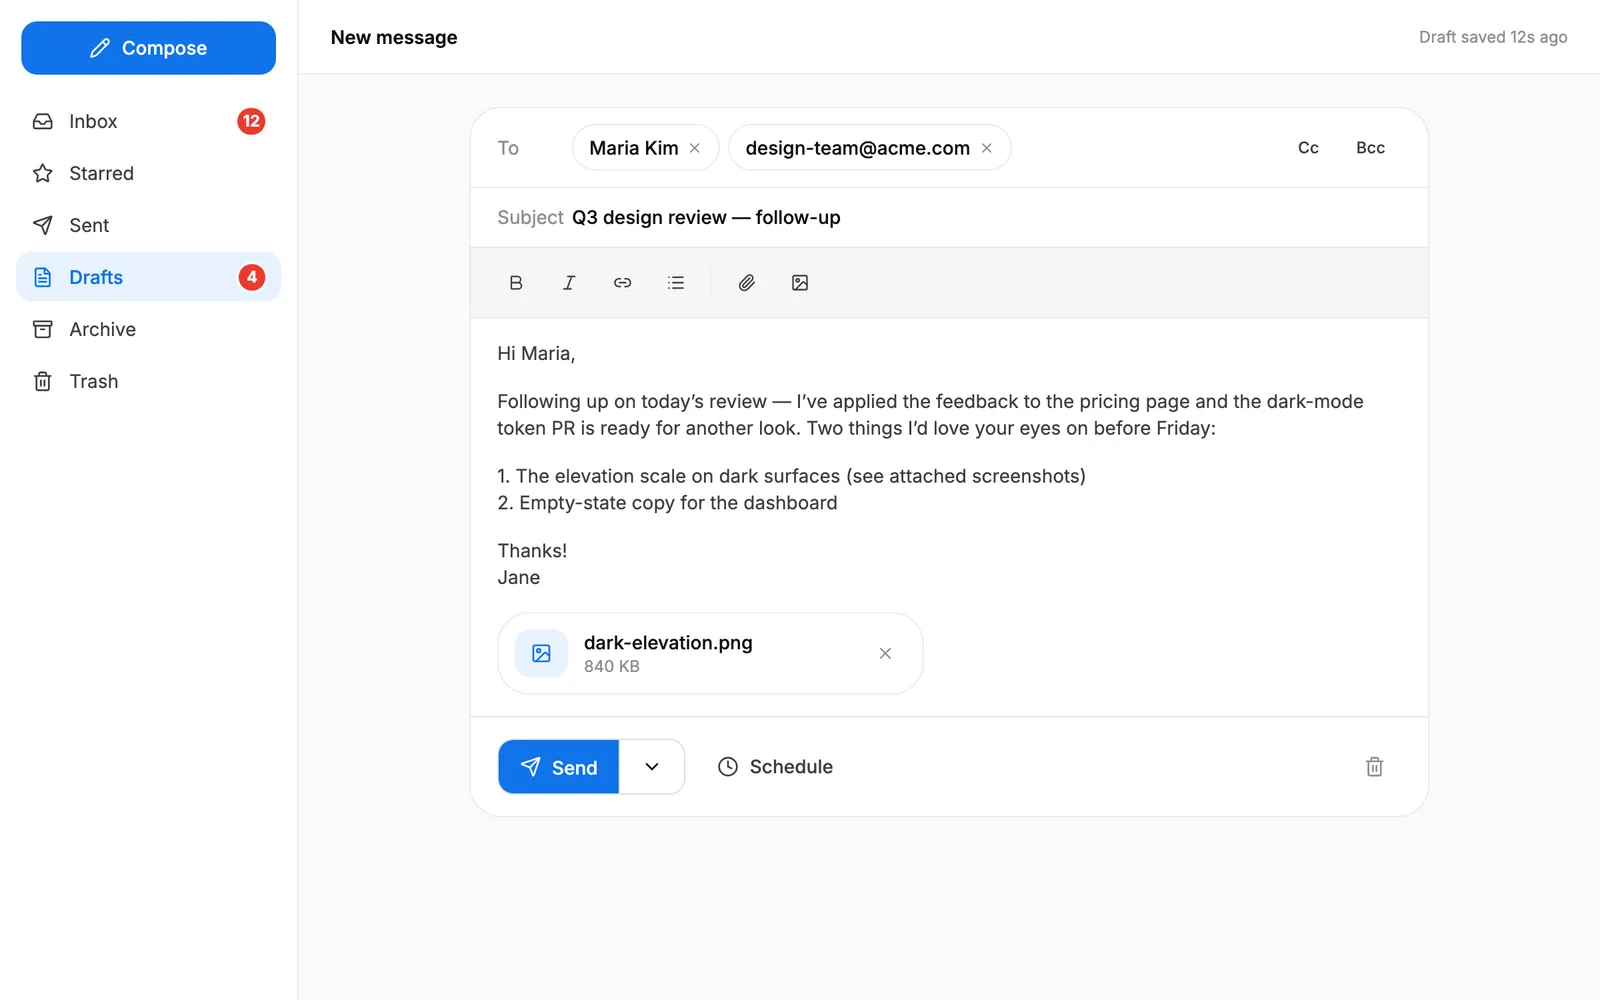Insert an image from the toolbar

coord(800,283)
